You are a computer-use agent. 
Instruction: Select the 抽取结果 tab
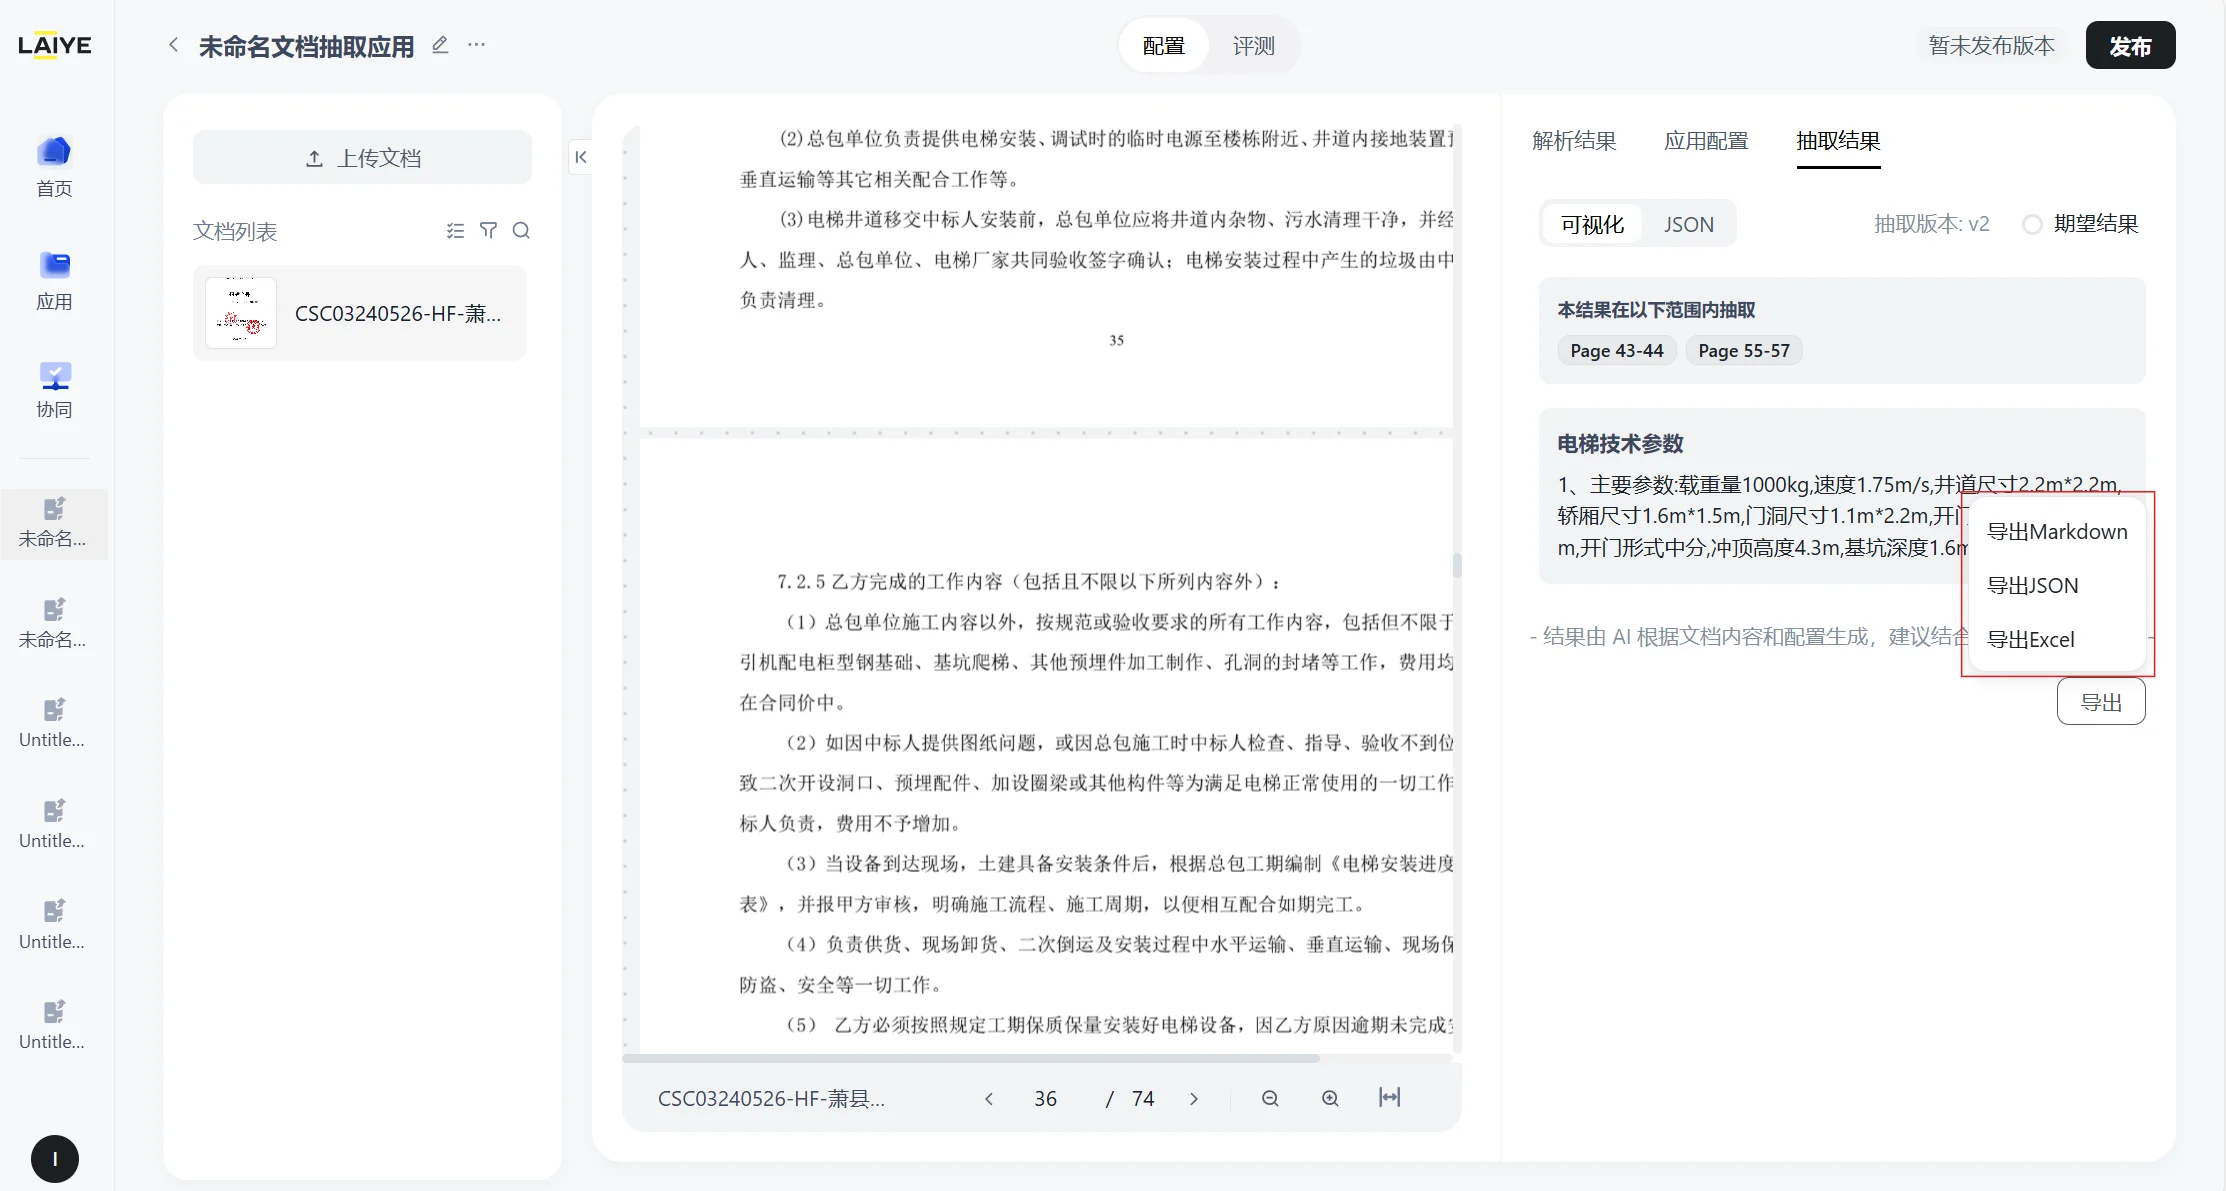tap(1839, 141)
